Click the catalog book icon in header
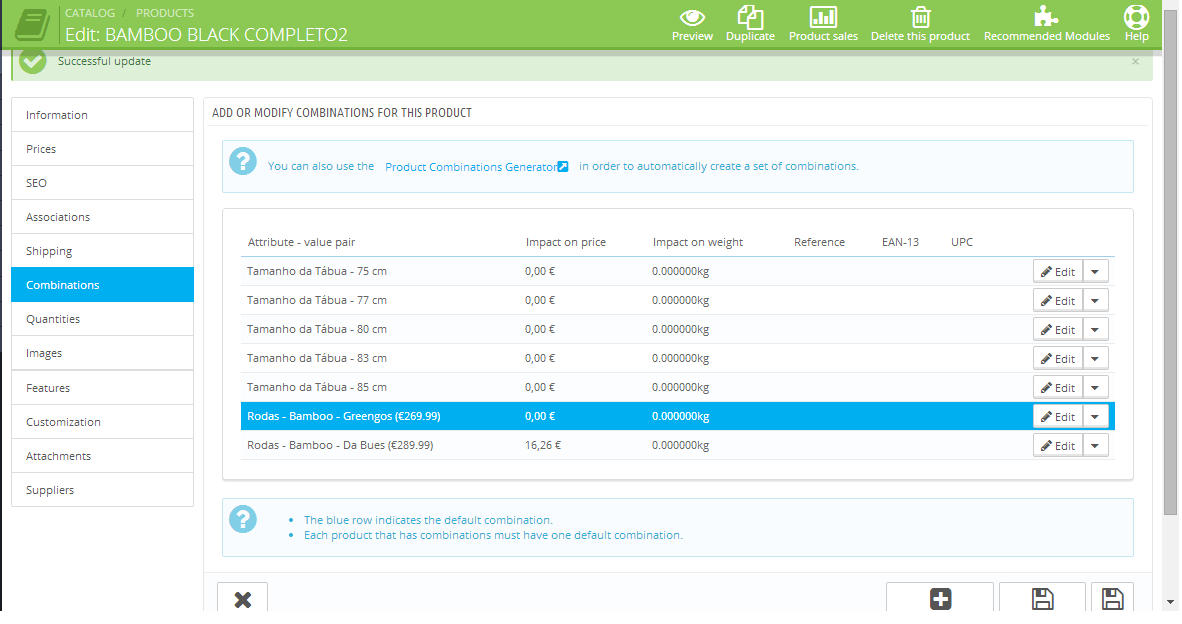The width and height of the screenshot is (1182, 624). coord(32,25)
